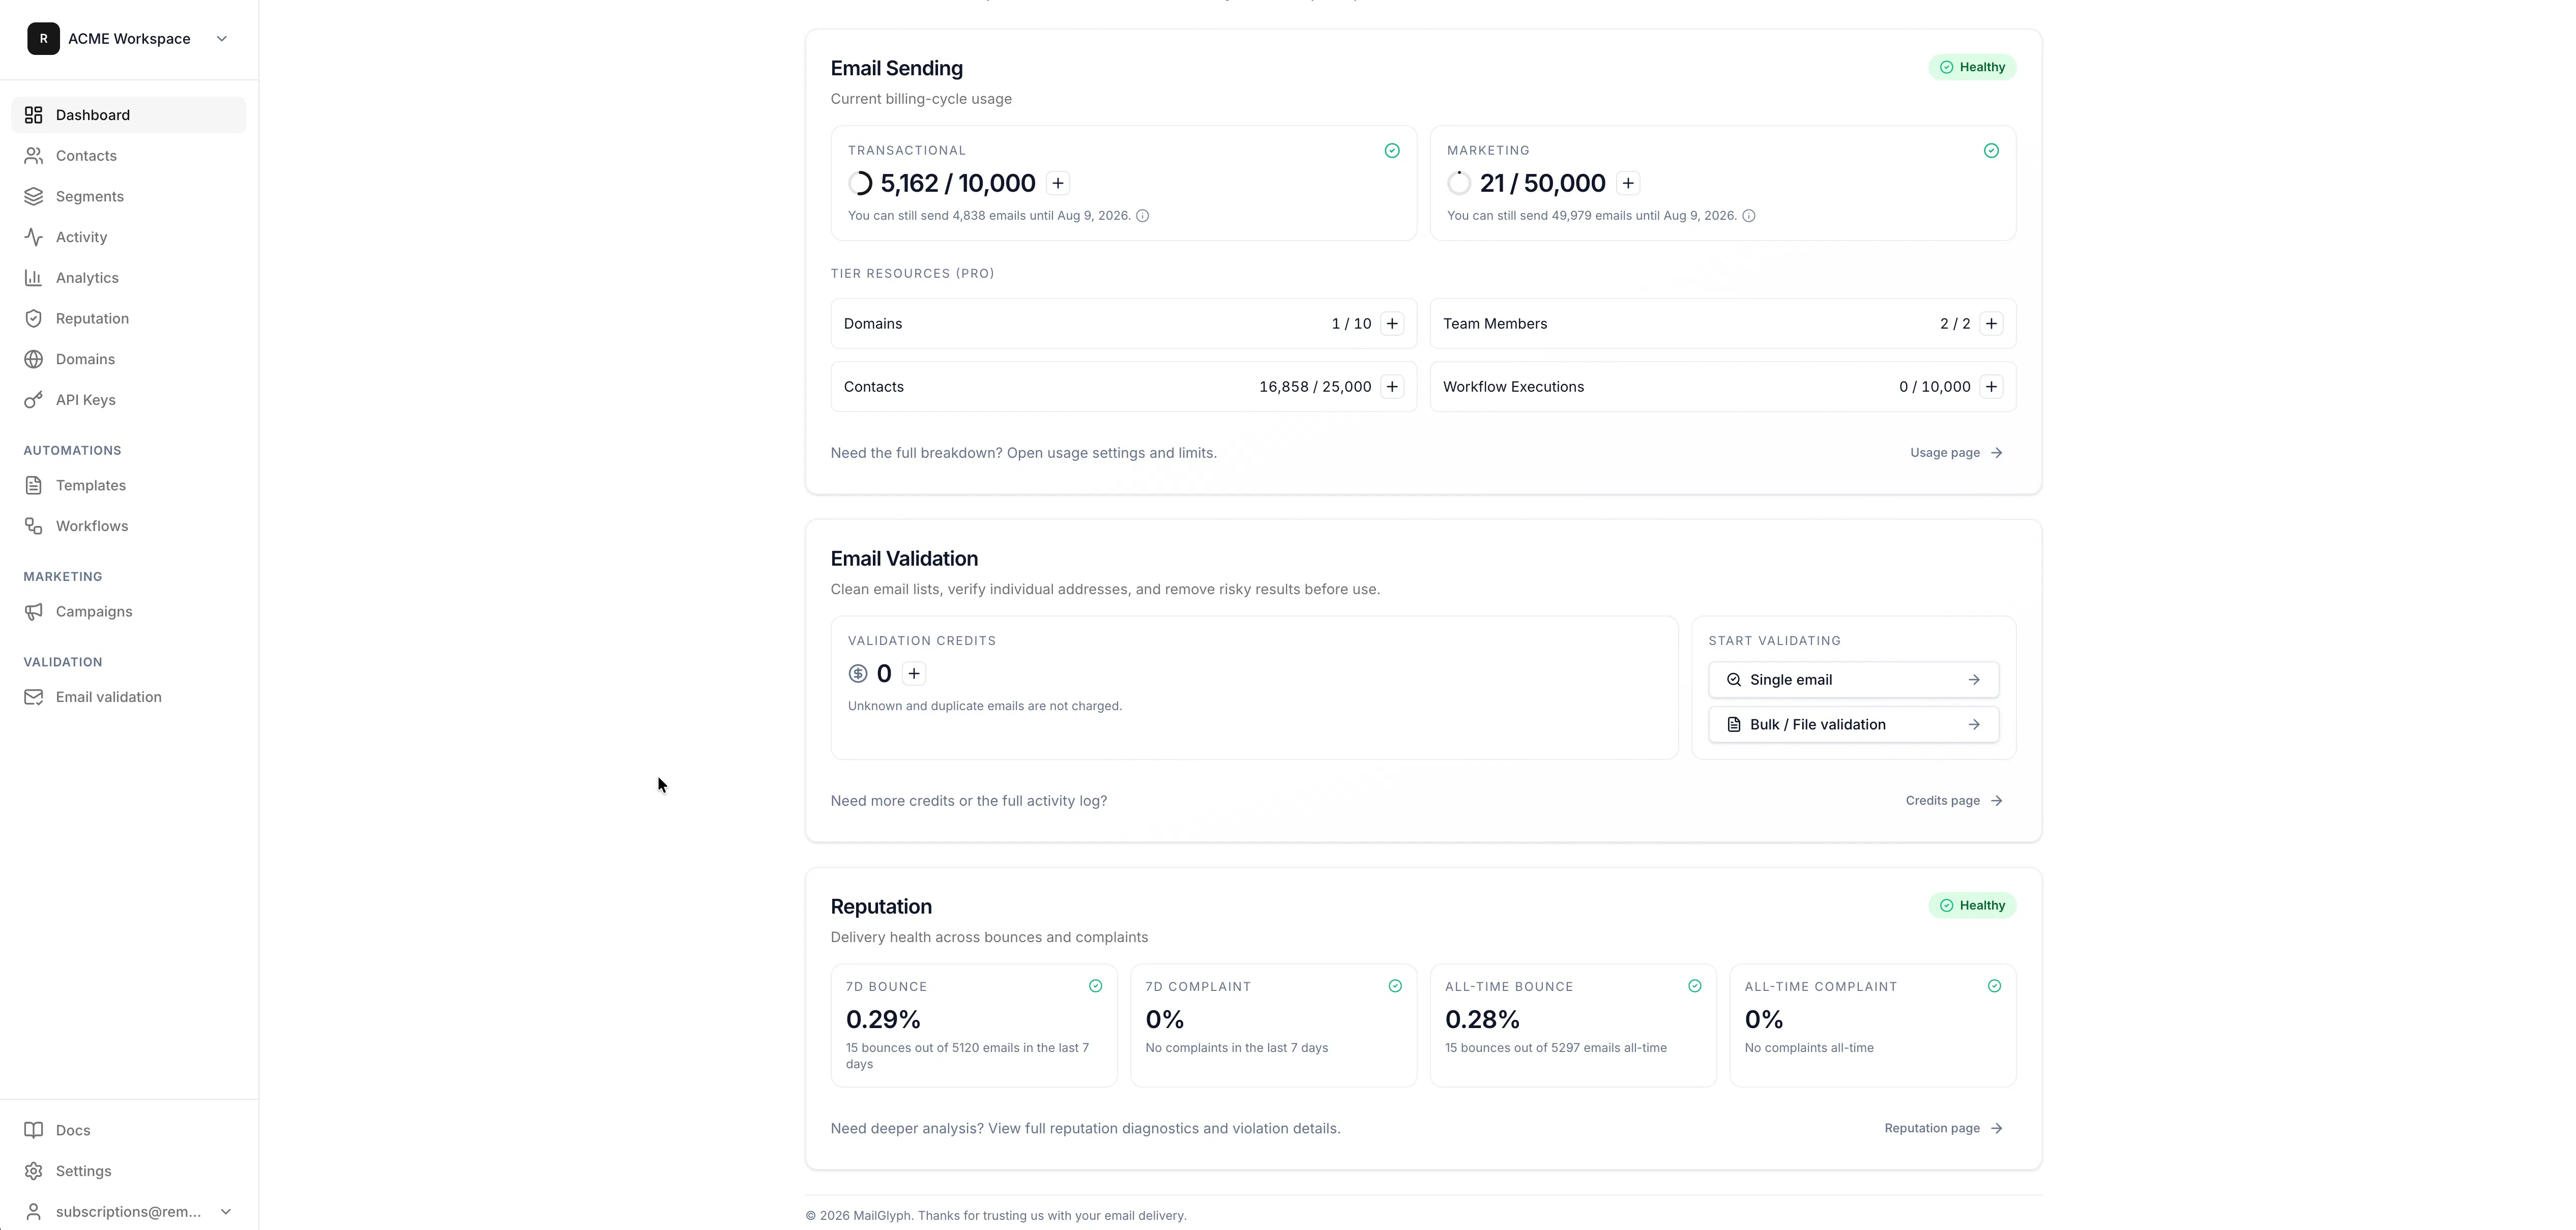Click the info icon after 49,979 emails note

pos(1749,216)
